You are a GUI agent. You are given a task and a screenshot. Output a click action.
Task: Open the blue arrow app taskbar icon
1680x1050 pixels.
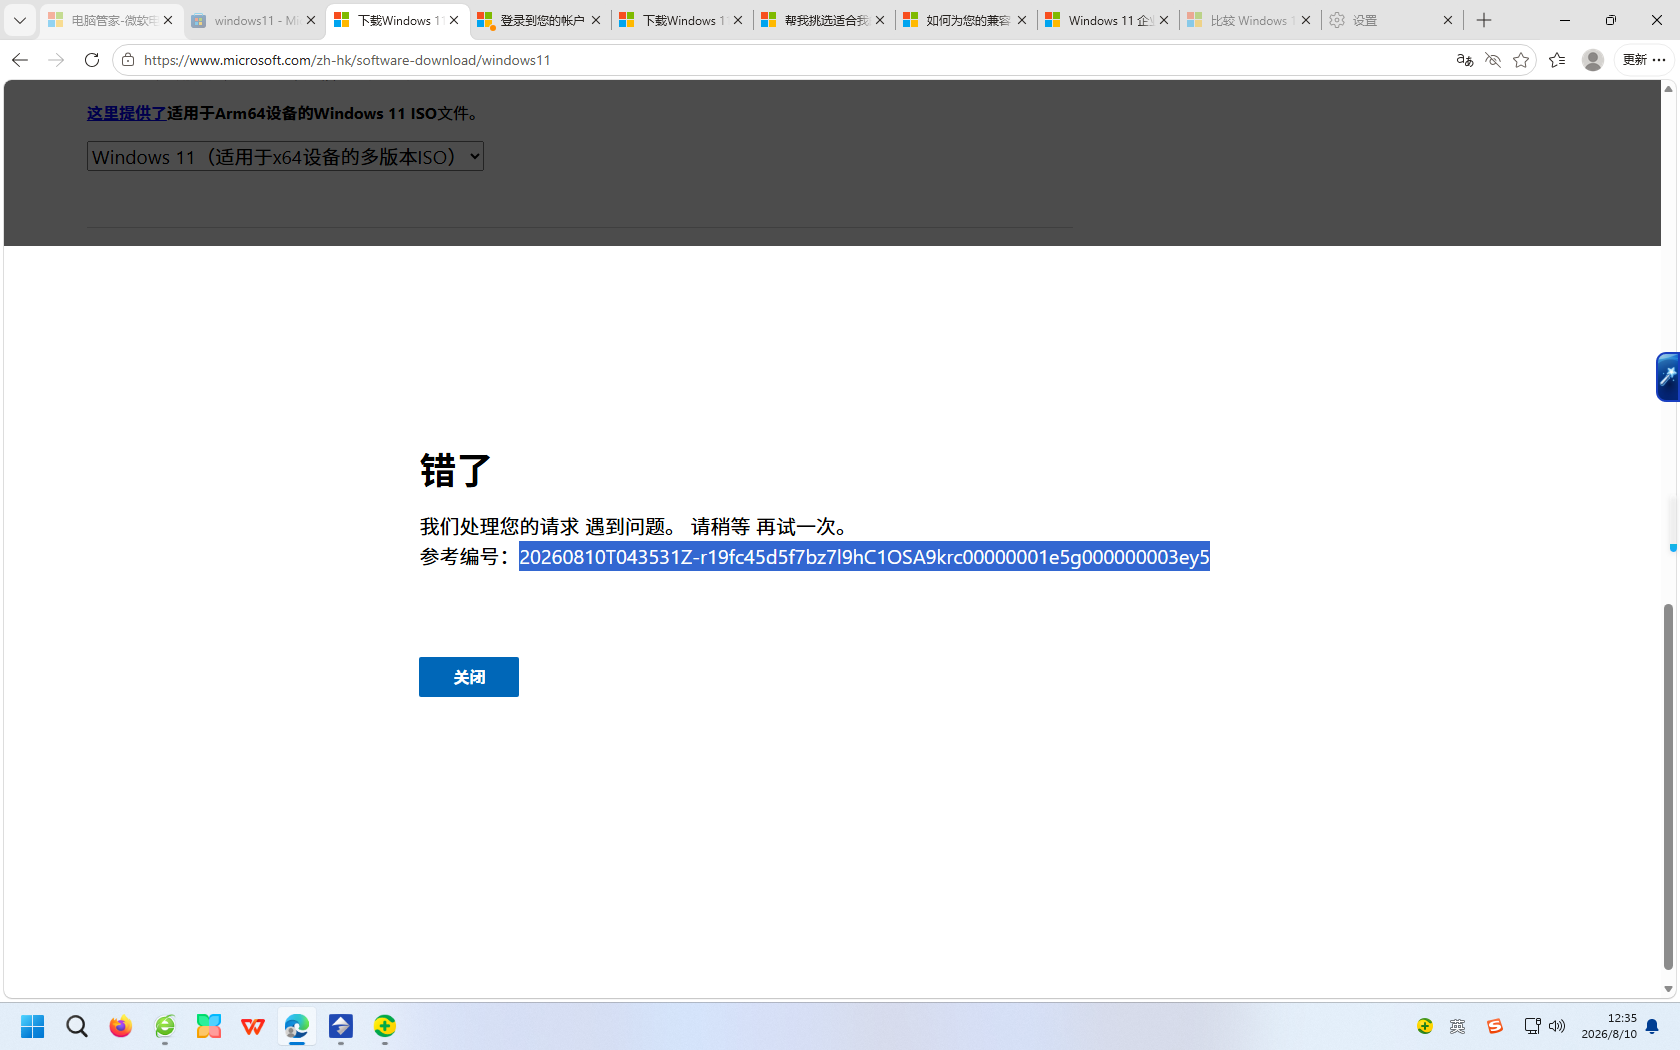(341, 1027)
